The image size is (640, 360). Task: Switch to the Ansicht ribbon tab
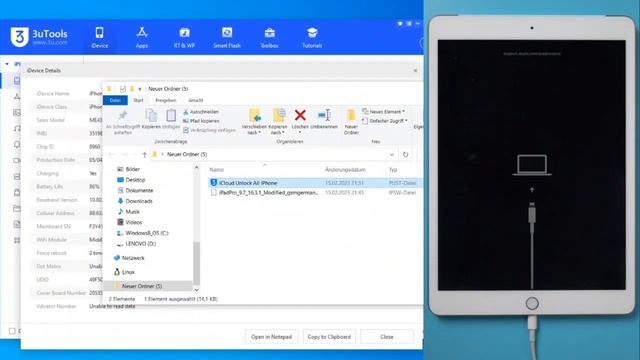click(x=196, y=100)
